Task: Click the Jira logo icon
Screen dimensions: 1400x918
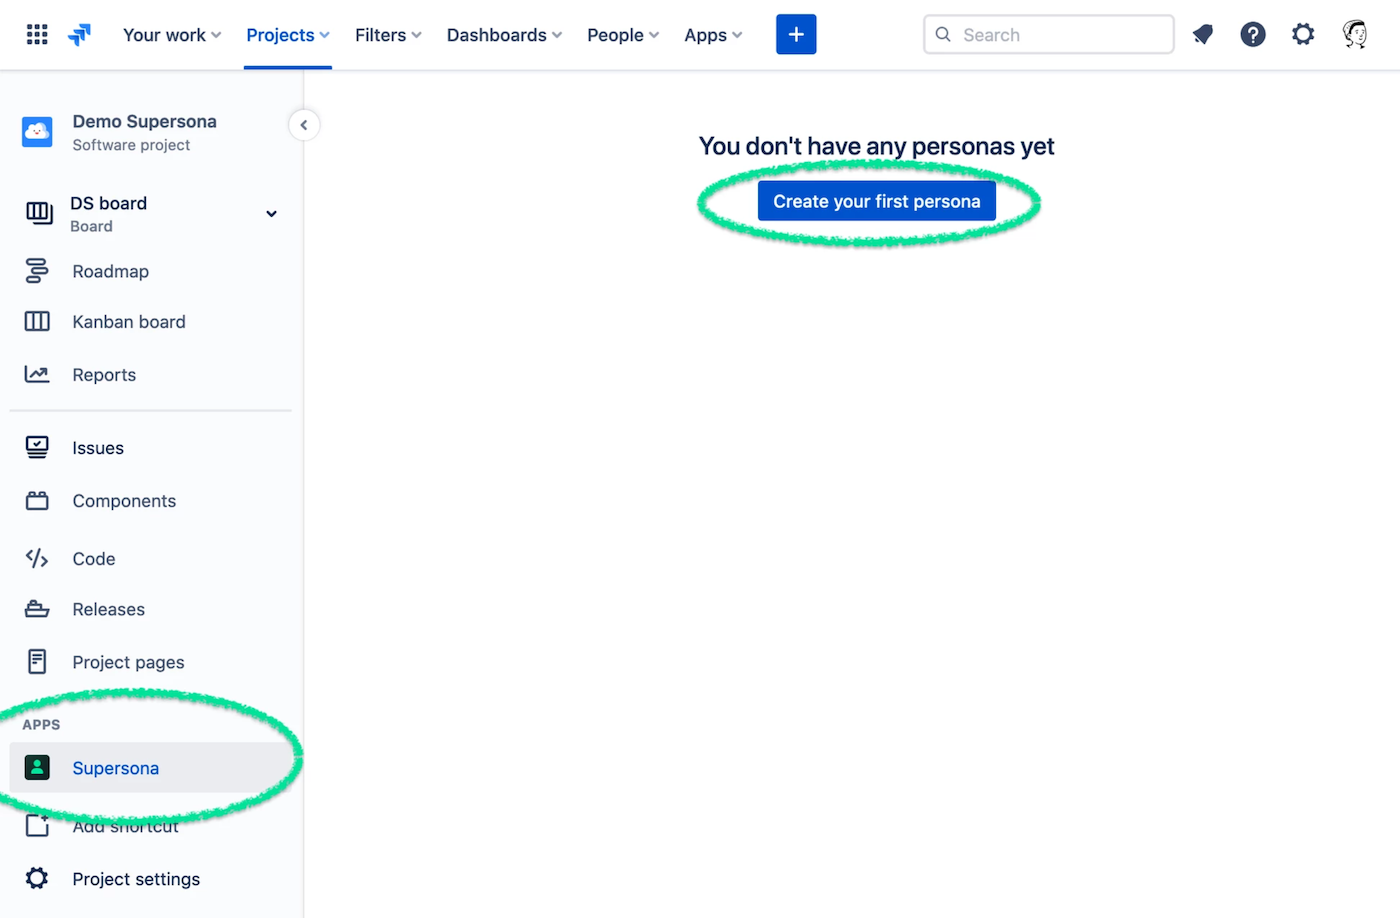Action: pos(79,35)
